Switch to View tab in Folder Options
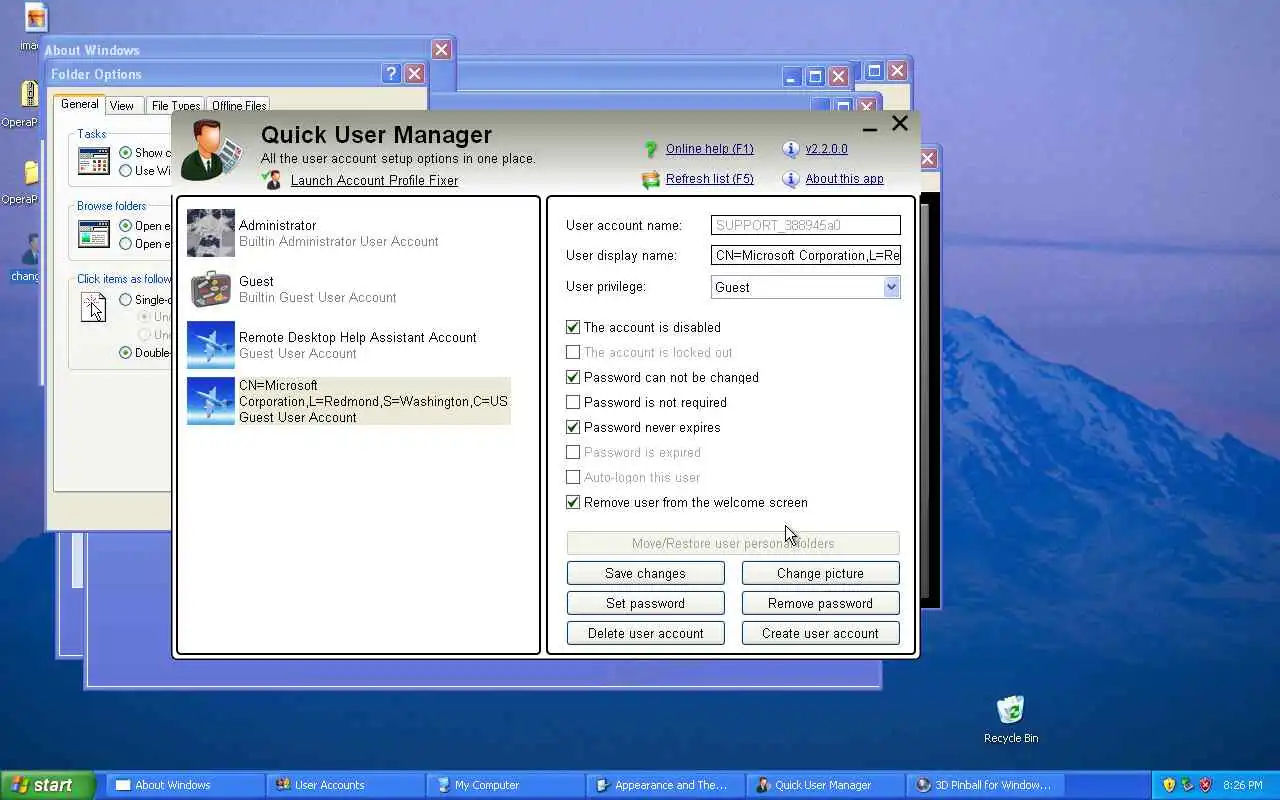 (x=122, y=106)
